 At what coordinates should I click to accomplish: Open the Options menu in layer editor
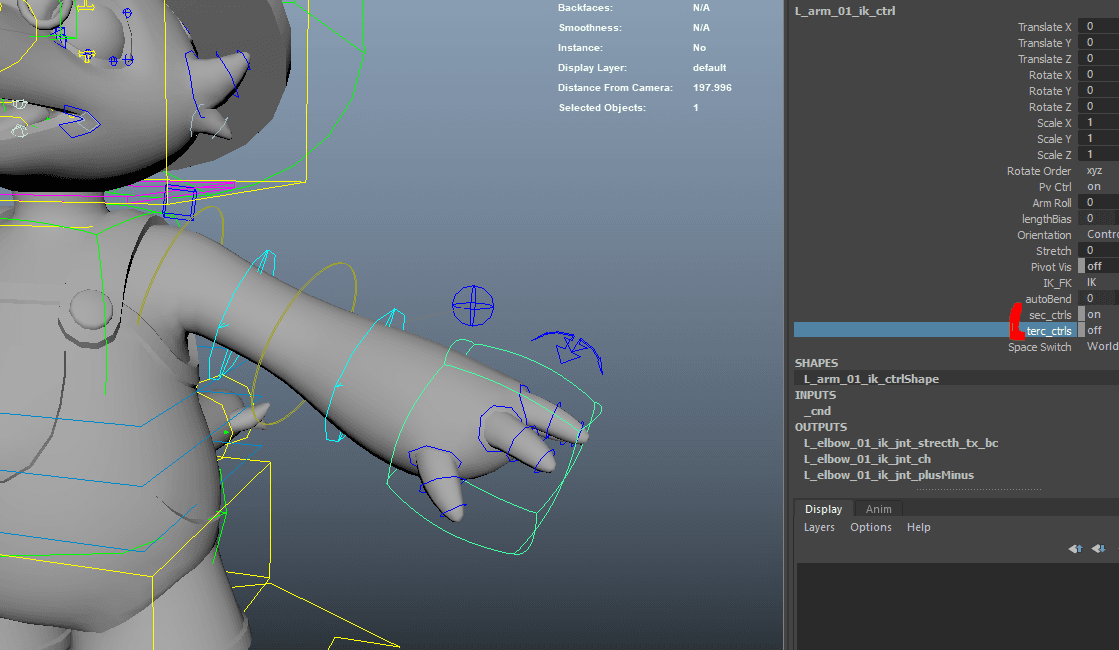[x=871, y=527]
